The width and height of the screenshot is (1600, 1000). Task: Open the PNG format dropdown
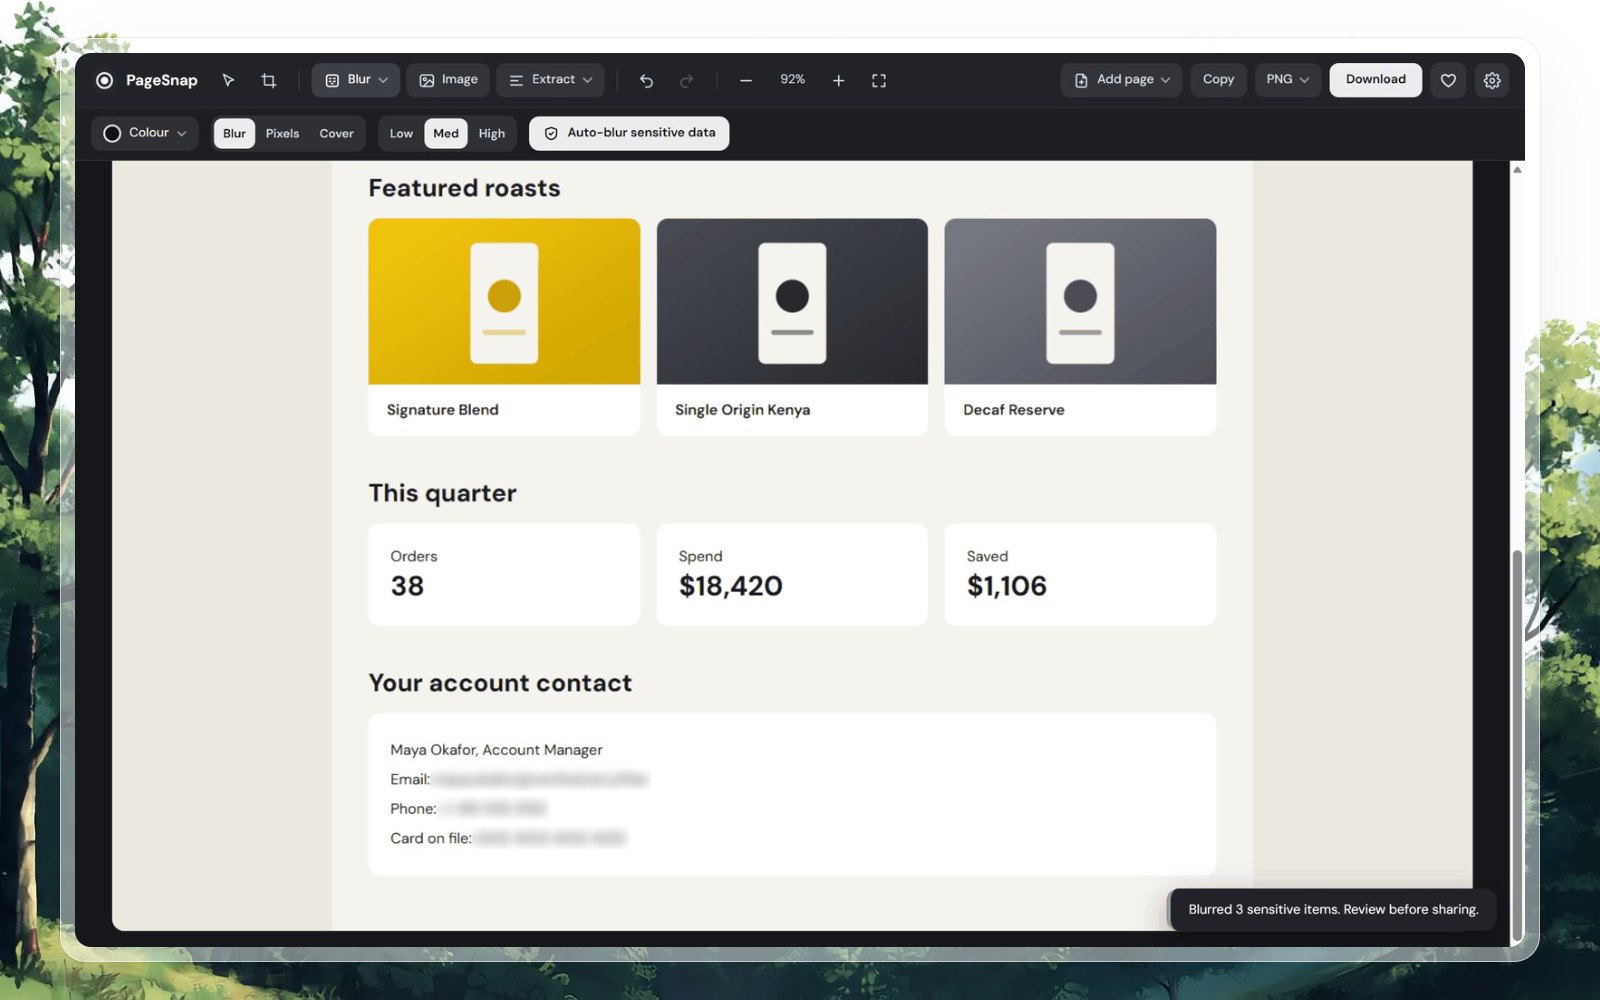pos(1287,80)
